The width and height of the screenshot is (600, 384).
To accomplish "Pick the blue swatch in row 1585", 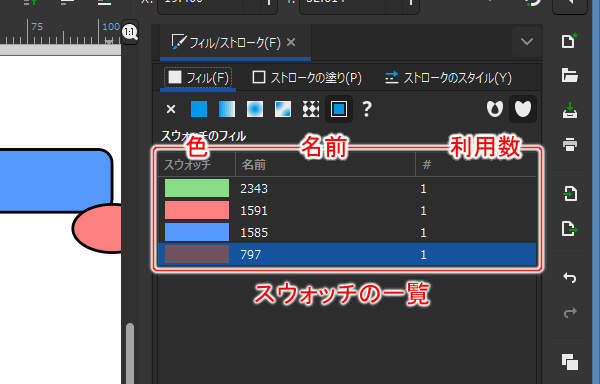I will point(197,232).
